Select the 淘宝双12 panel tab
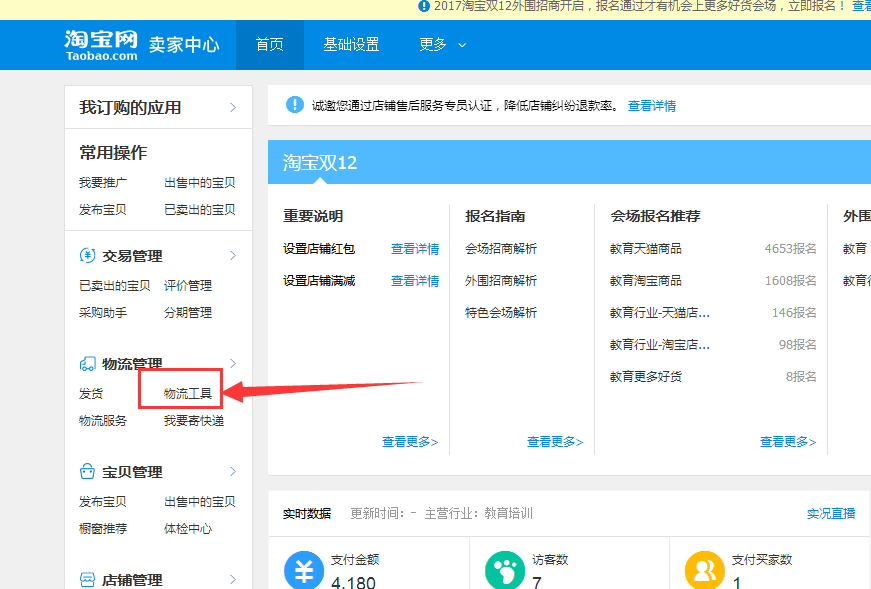Screen dimensions: 871x589 click(x=320, y=162)
